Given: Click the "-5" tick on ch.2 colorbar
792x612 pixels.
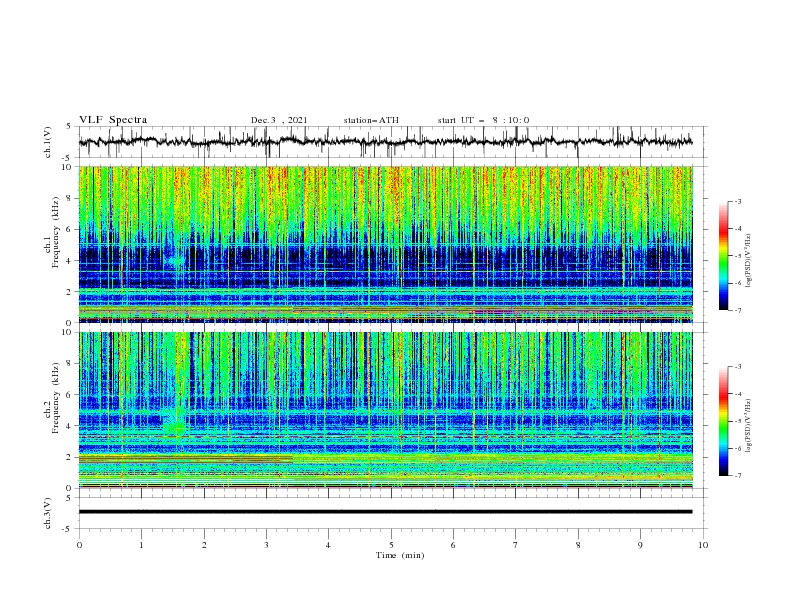Looking at the screenshot, I should tap(737, 421).
